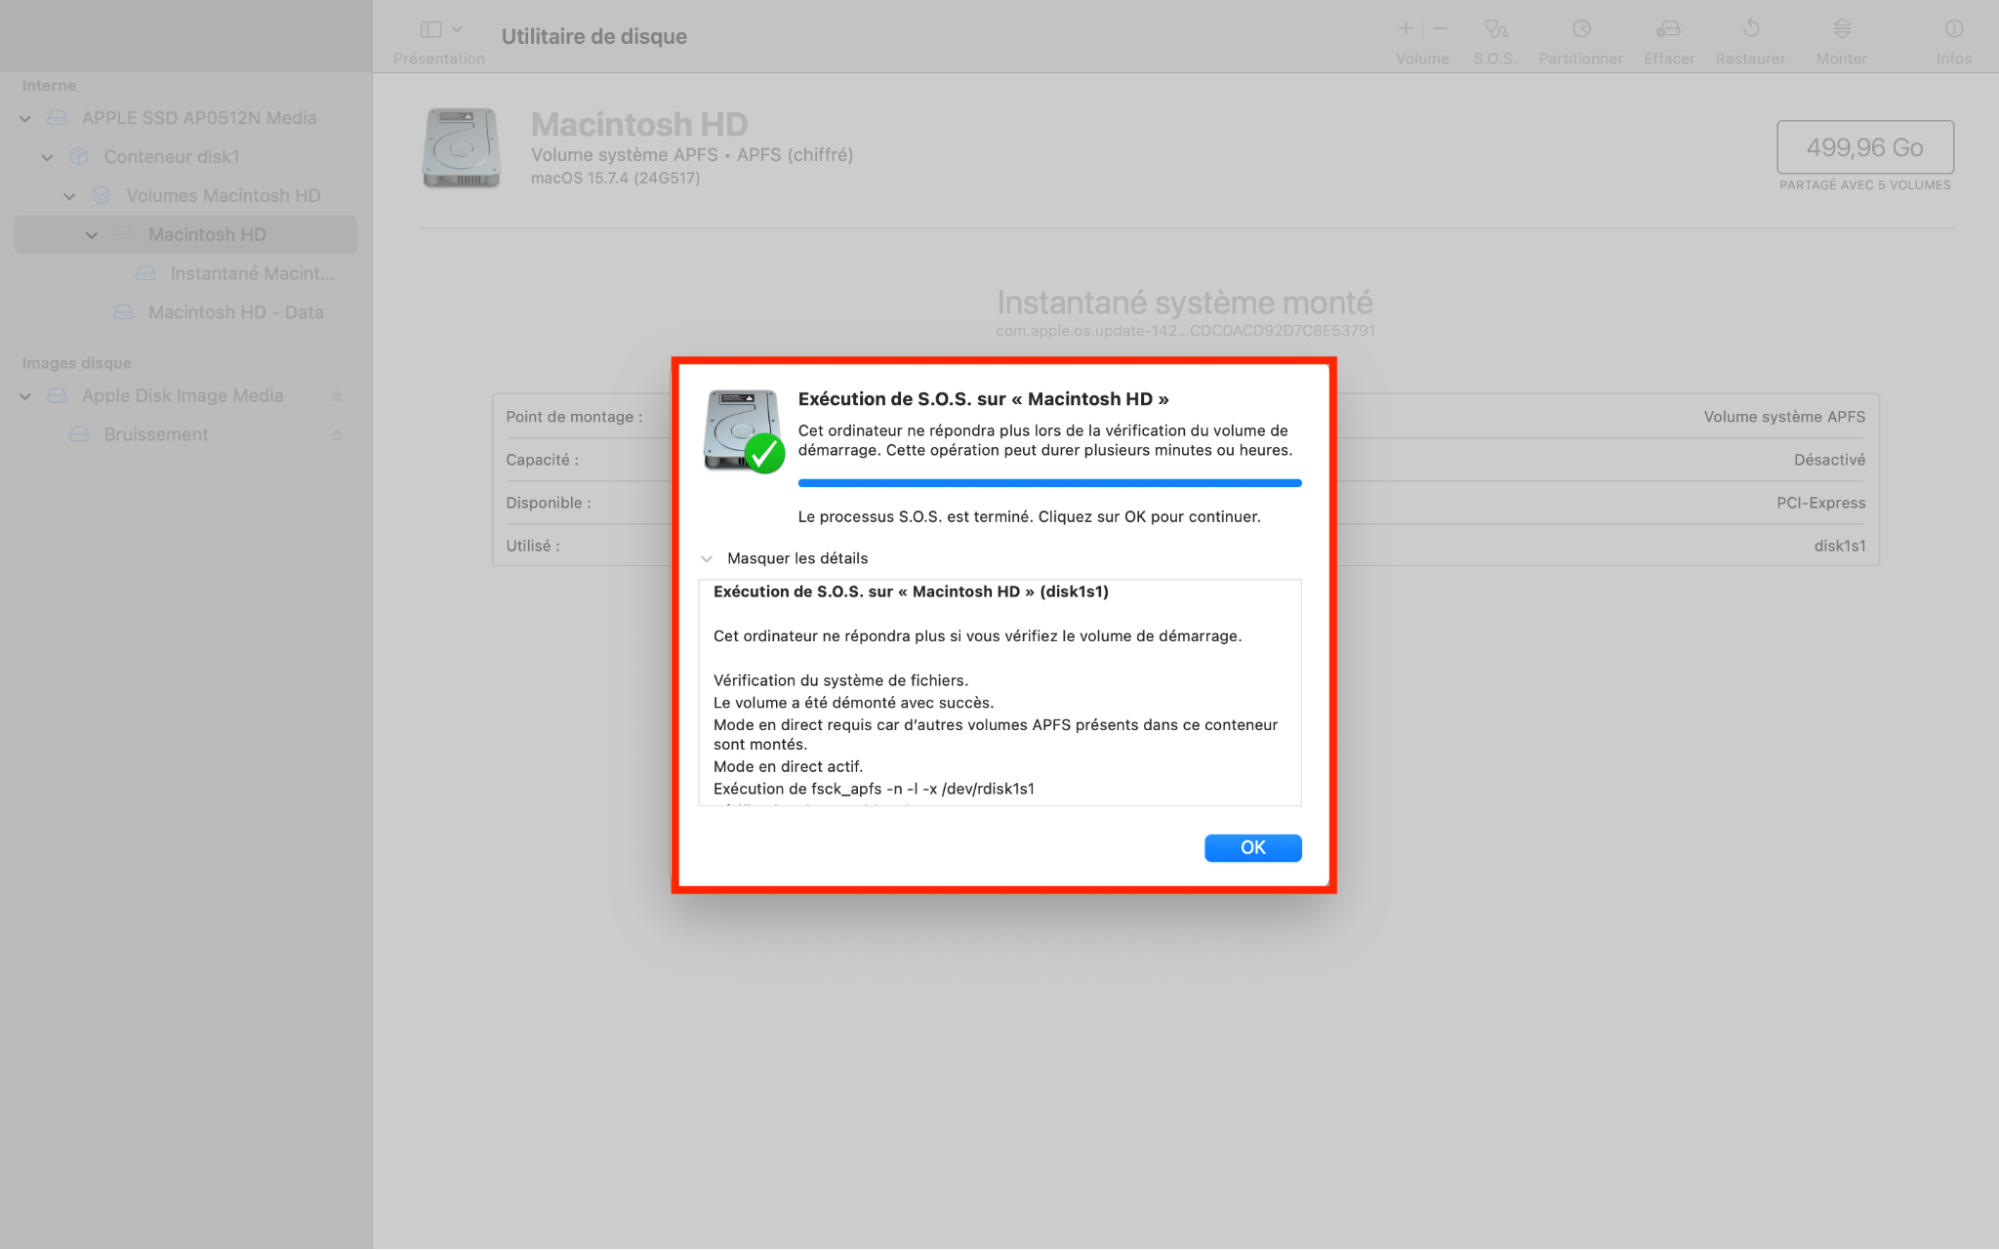The width and height of the screenshot is (1999, 1250).
Task: Collapse the APPLE SSD AP0512N Media tree
Action: pyautogui.click(x=25, y=118)
